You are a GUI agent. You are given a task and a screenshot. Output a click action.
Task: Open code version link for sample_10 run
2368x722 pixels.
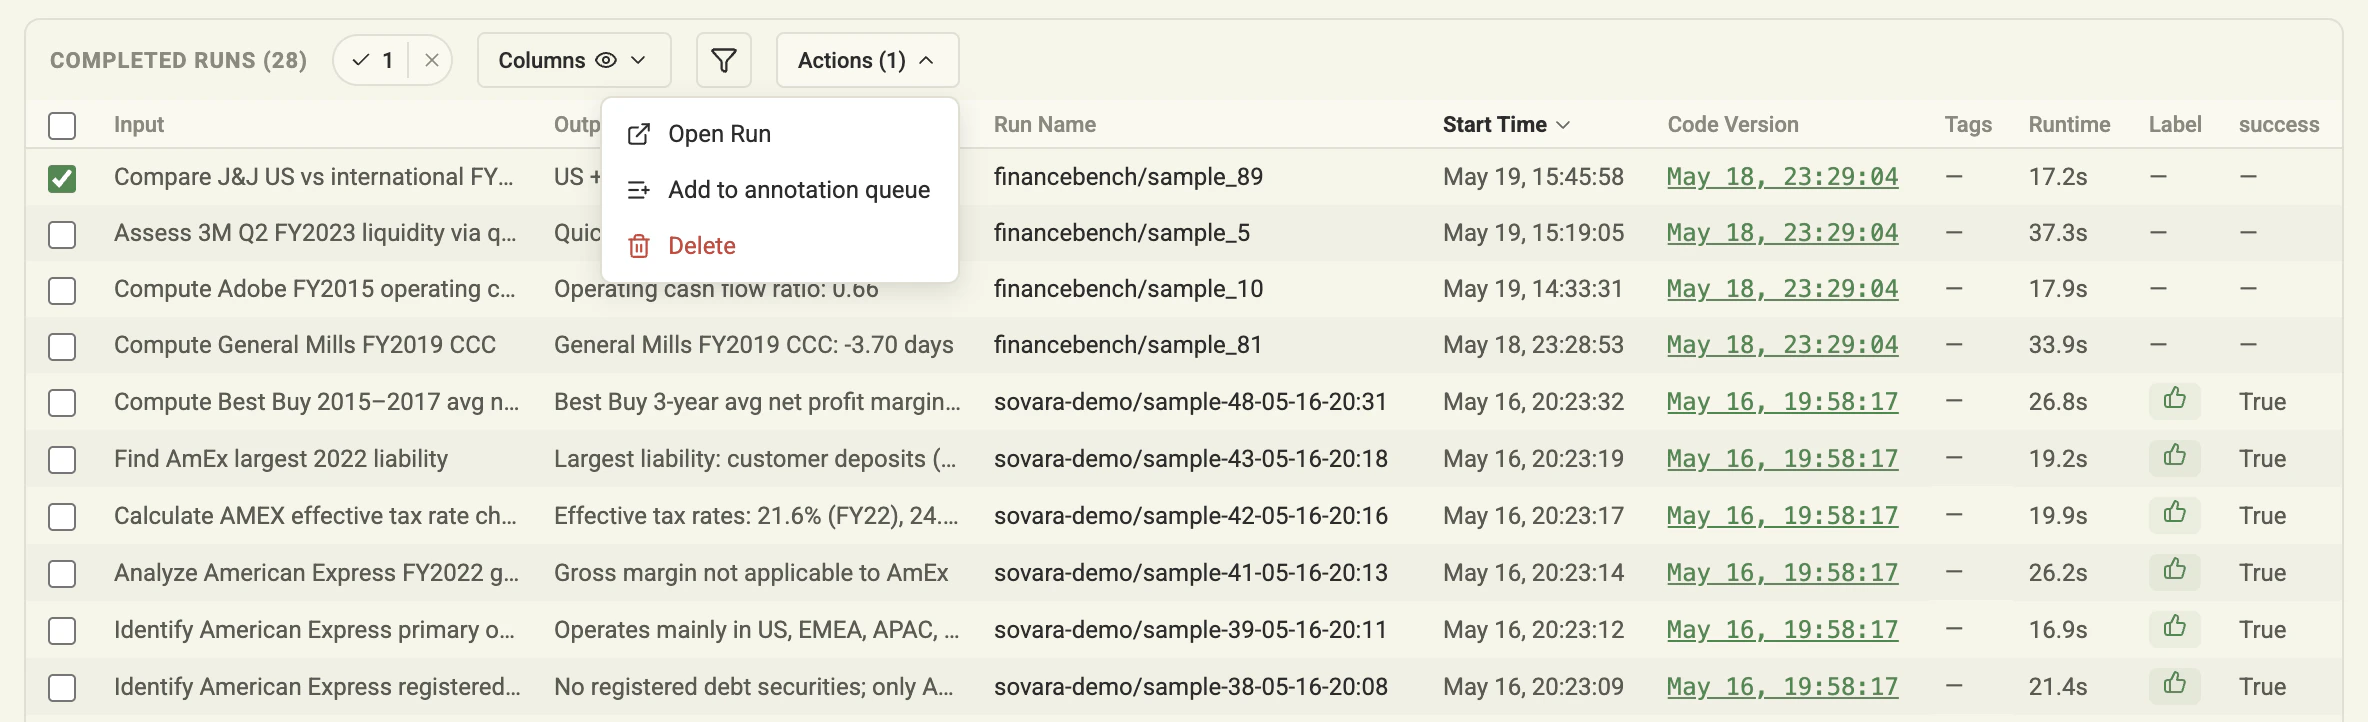[x=1782, y=289]
